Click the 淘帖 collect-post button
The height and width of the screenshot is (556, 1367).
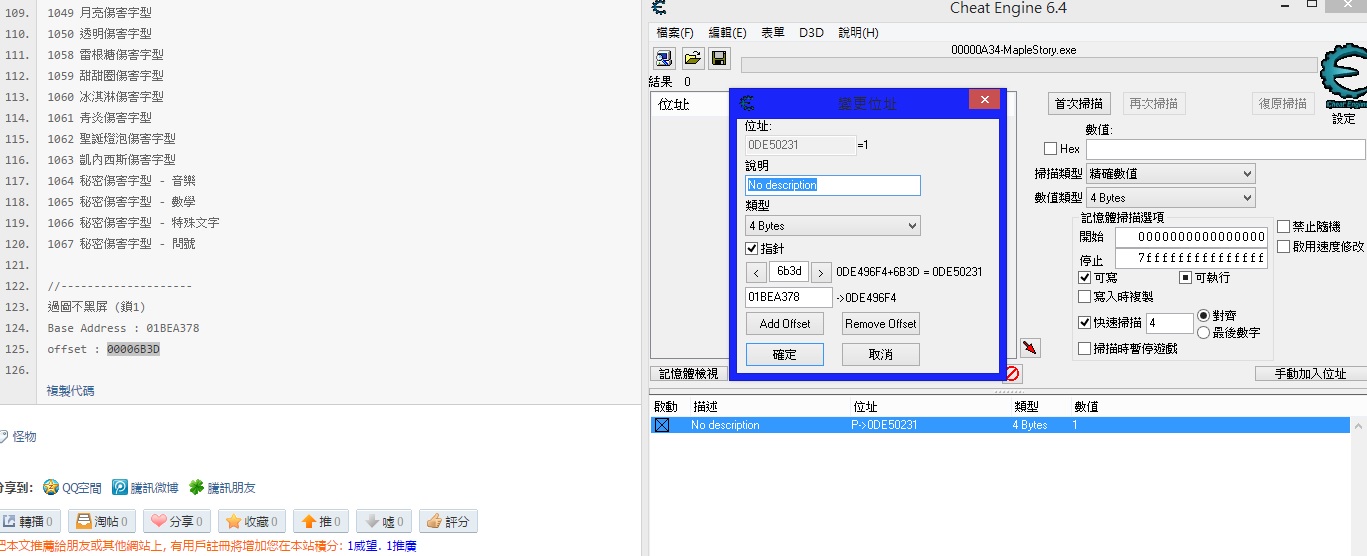coord(102,521)
